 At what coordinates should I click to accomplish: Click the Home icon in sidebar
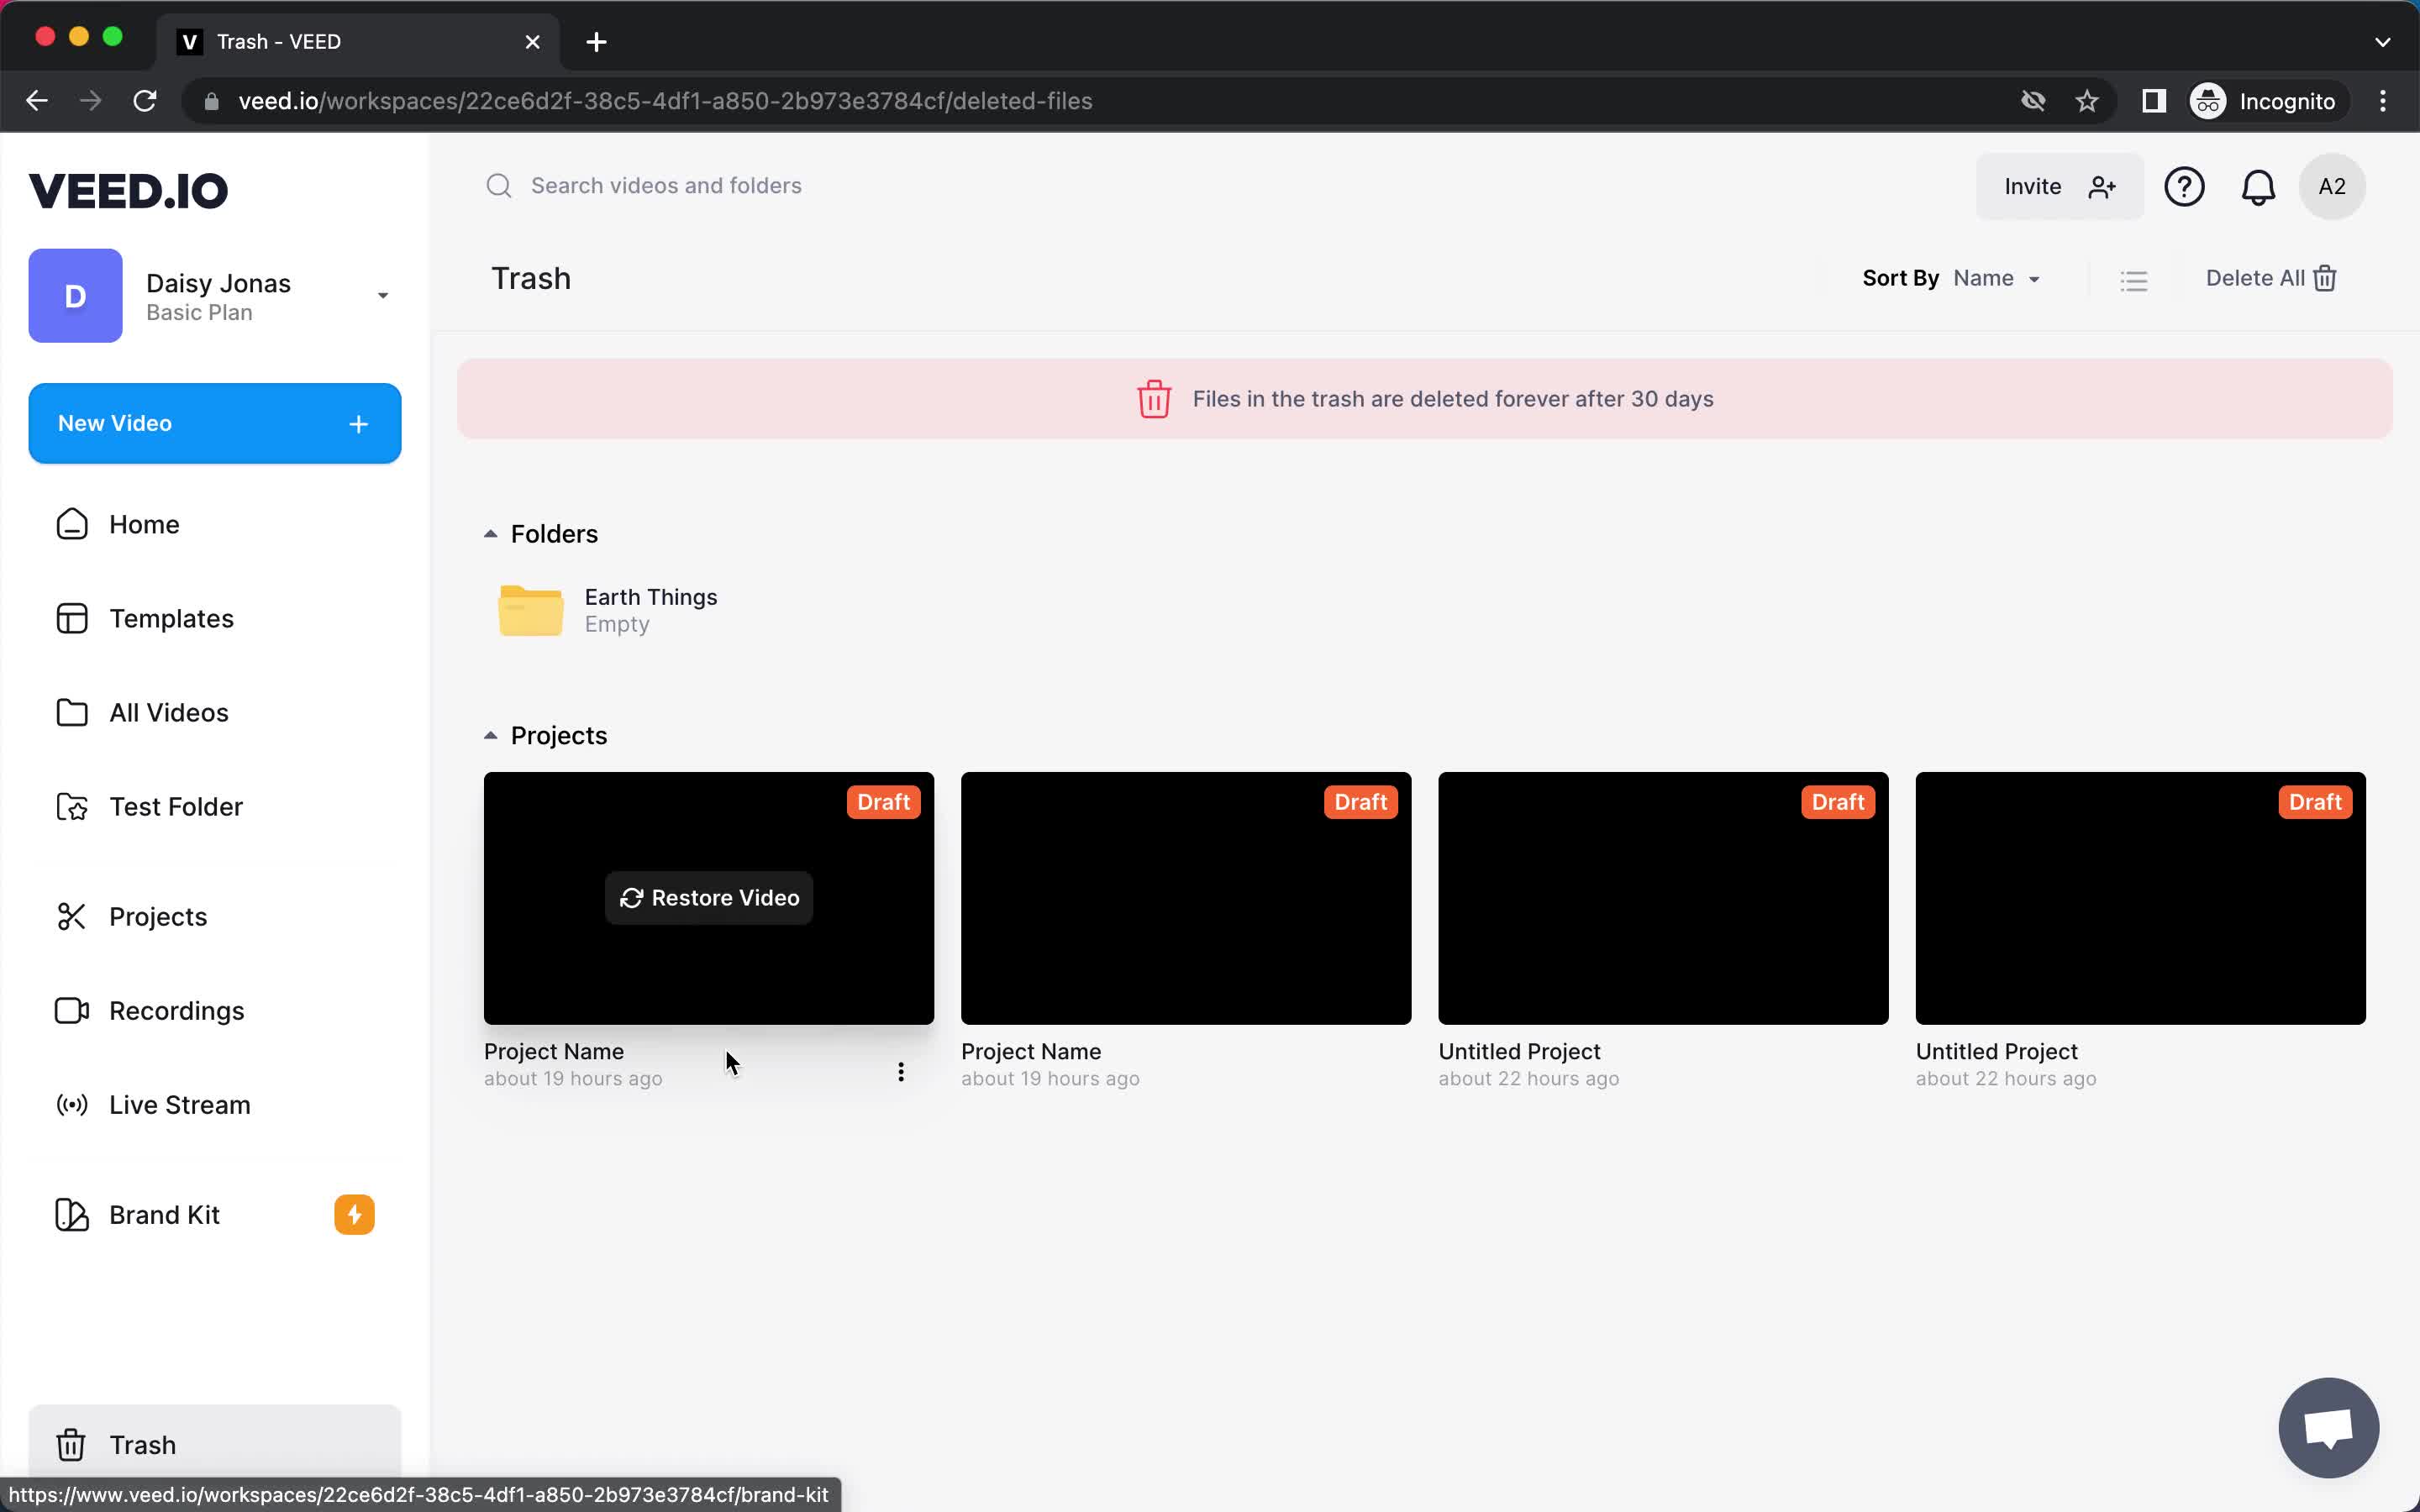click(x=71, y=524)
